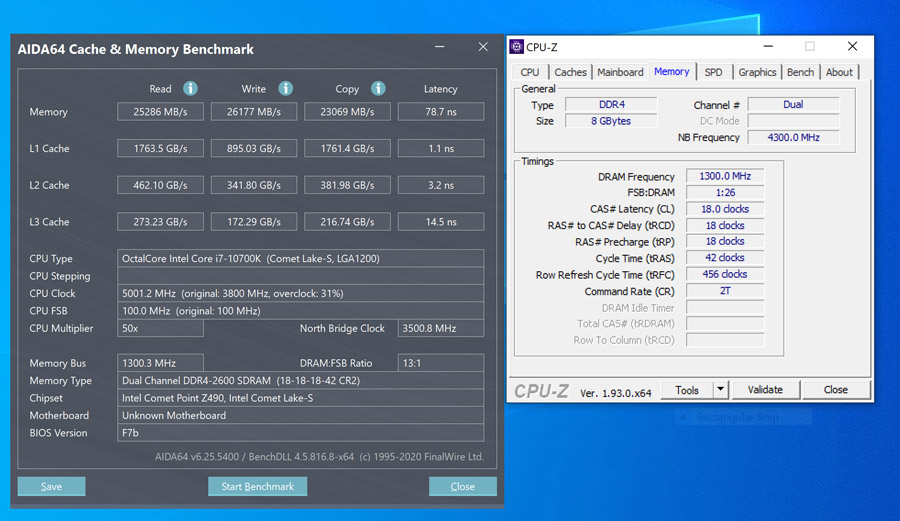Click L1 Cache Copy value 1761.4 GB/s
Viewport: 900px width, 521px height.
347,149
